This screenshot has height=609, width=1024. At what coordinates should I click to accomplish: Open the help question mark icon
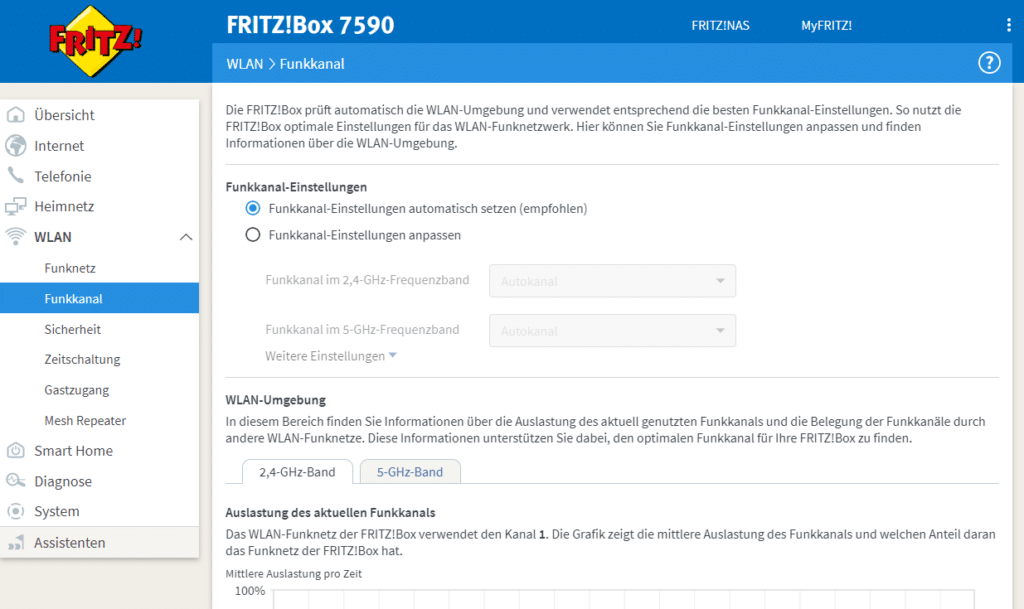coord(989,63)
